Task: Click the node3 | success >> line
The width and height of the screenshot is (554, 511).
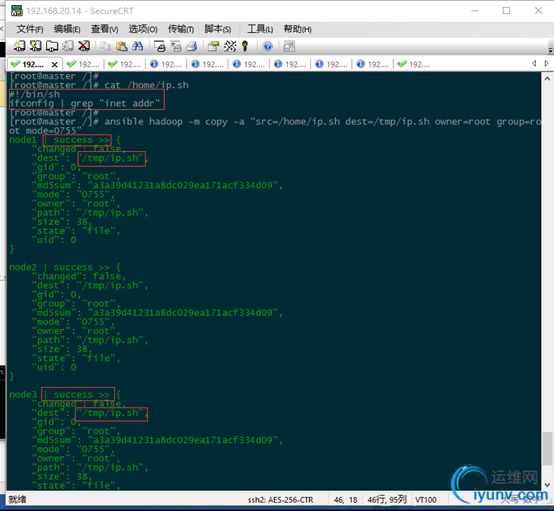Action: click(x=65, y=394)
